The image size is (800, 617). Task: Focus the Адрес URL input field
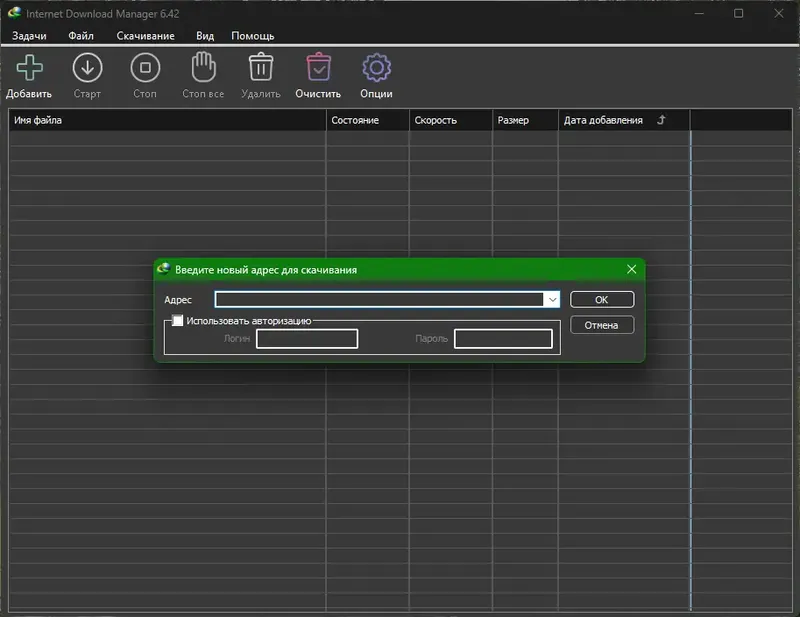coord(379,300)
